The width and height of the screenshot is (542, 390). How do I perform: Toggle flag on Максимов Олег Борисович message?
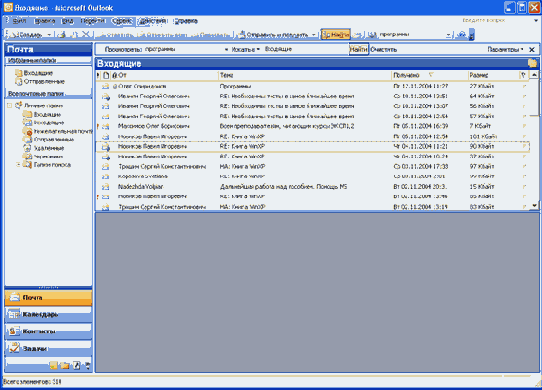524,126
